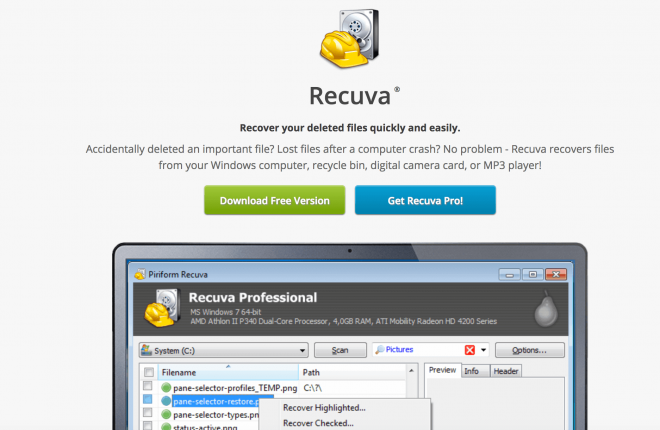Click the Scan button
The image size is (660, 430).
coord(340,350)
